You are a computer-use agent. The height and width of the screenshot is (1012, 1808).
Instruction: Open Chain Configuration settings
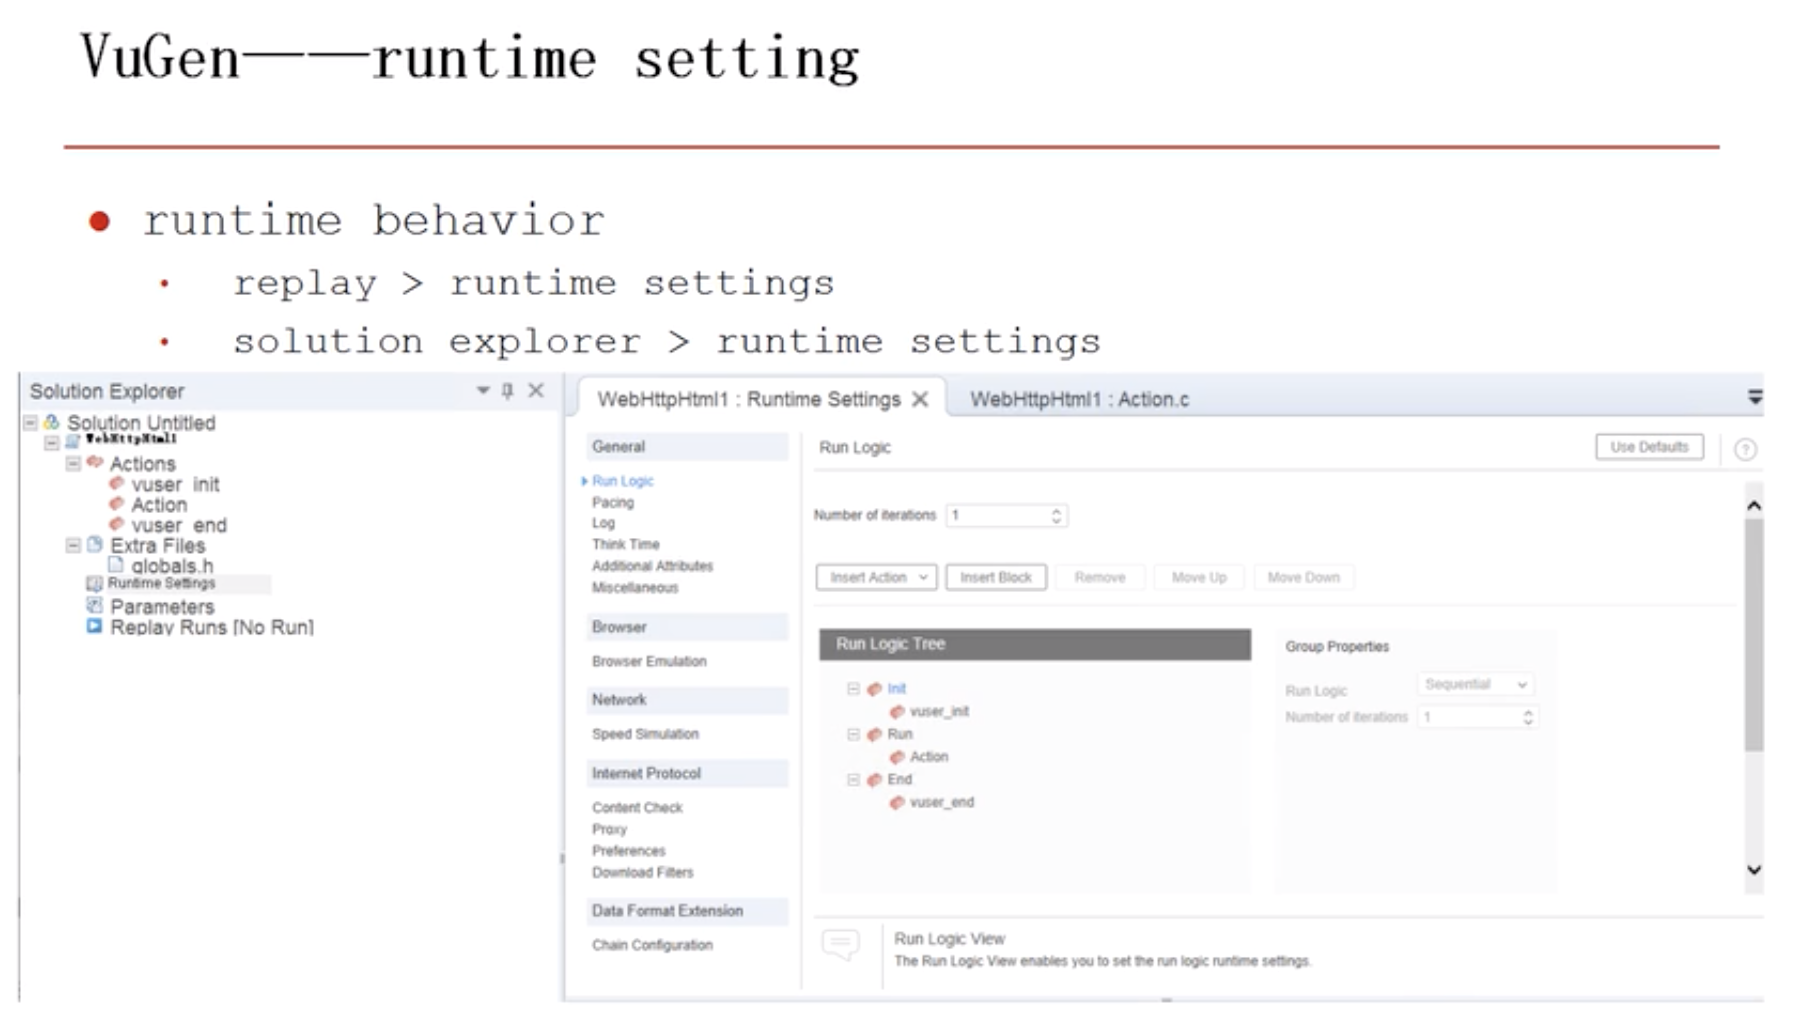tap(652, 945)
